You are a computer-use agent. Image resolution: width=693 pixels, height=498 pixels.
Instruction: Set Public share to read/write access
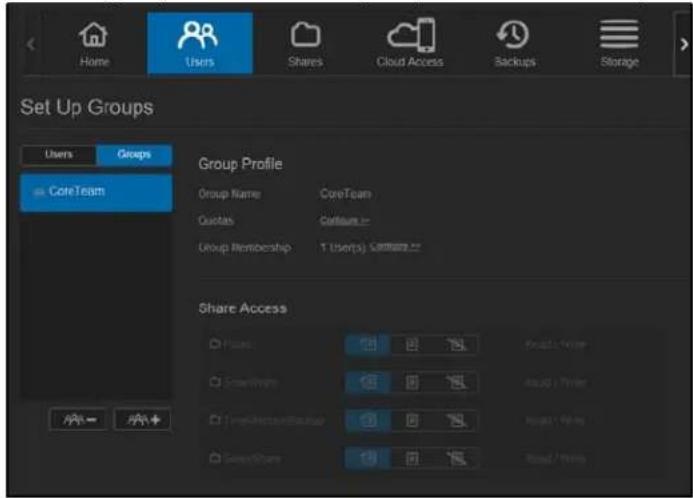(x=368, y=344)
